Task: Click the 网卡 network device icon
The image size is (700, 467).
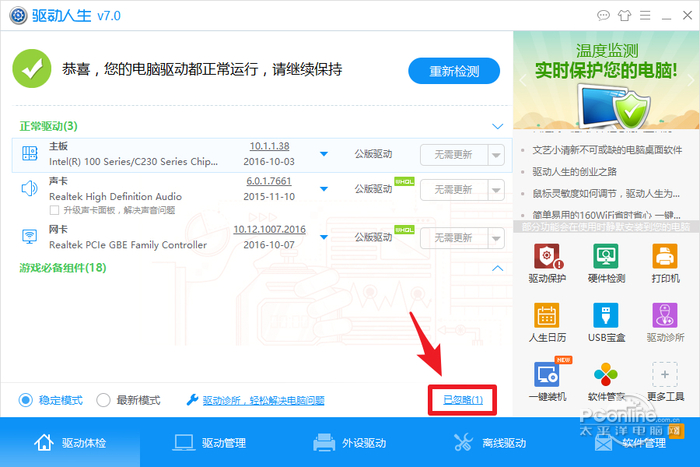Action: pos(29,236)
